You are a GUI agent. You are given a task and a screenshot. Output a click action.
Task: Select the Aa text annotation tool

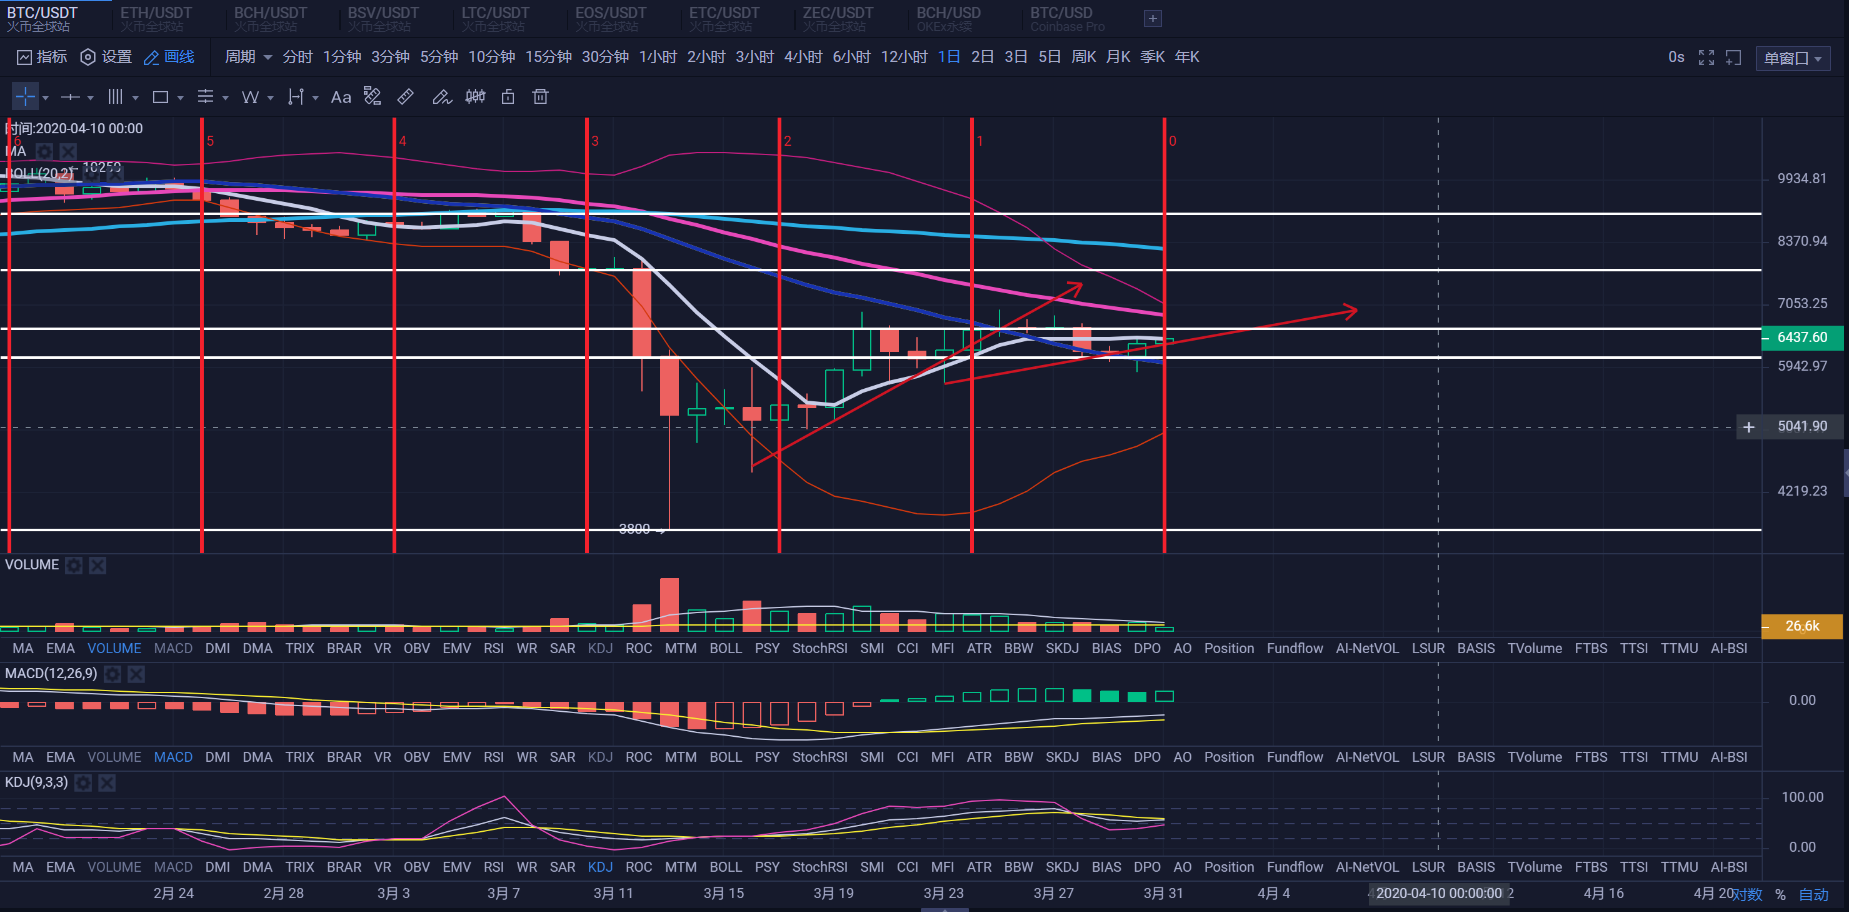pos(341,97)
